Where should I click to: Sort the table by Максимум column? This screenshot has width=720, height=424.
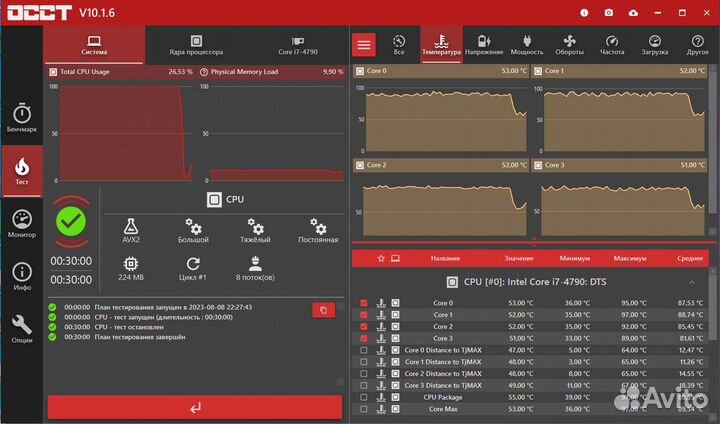pyautogui.click(x=630, y=259)
